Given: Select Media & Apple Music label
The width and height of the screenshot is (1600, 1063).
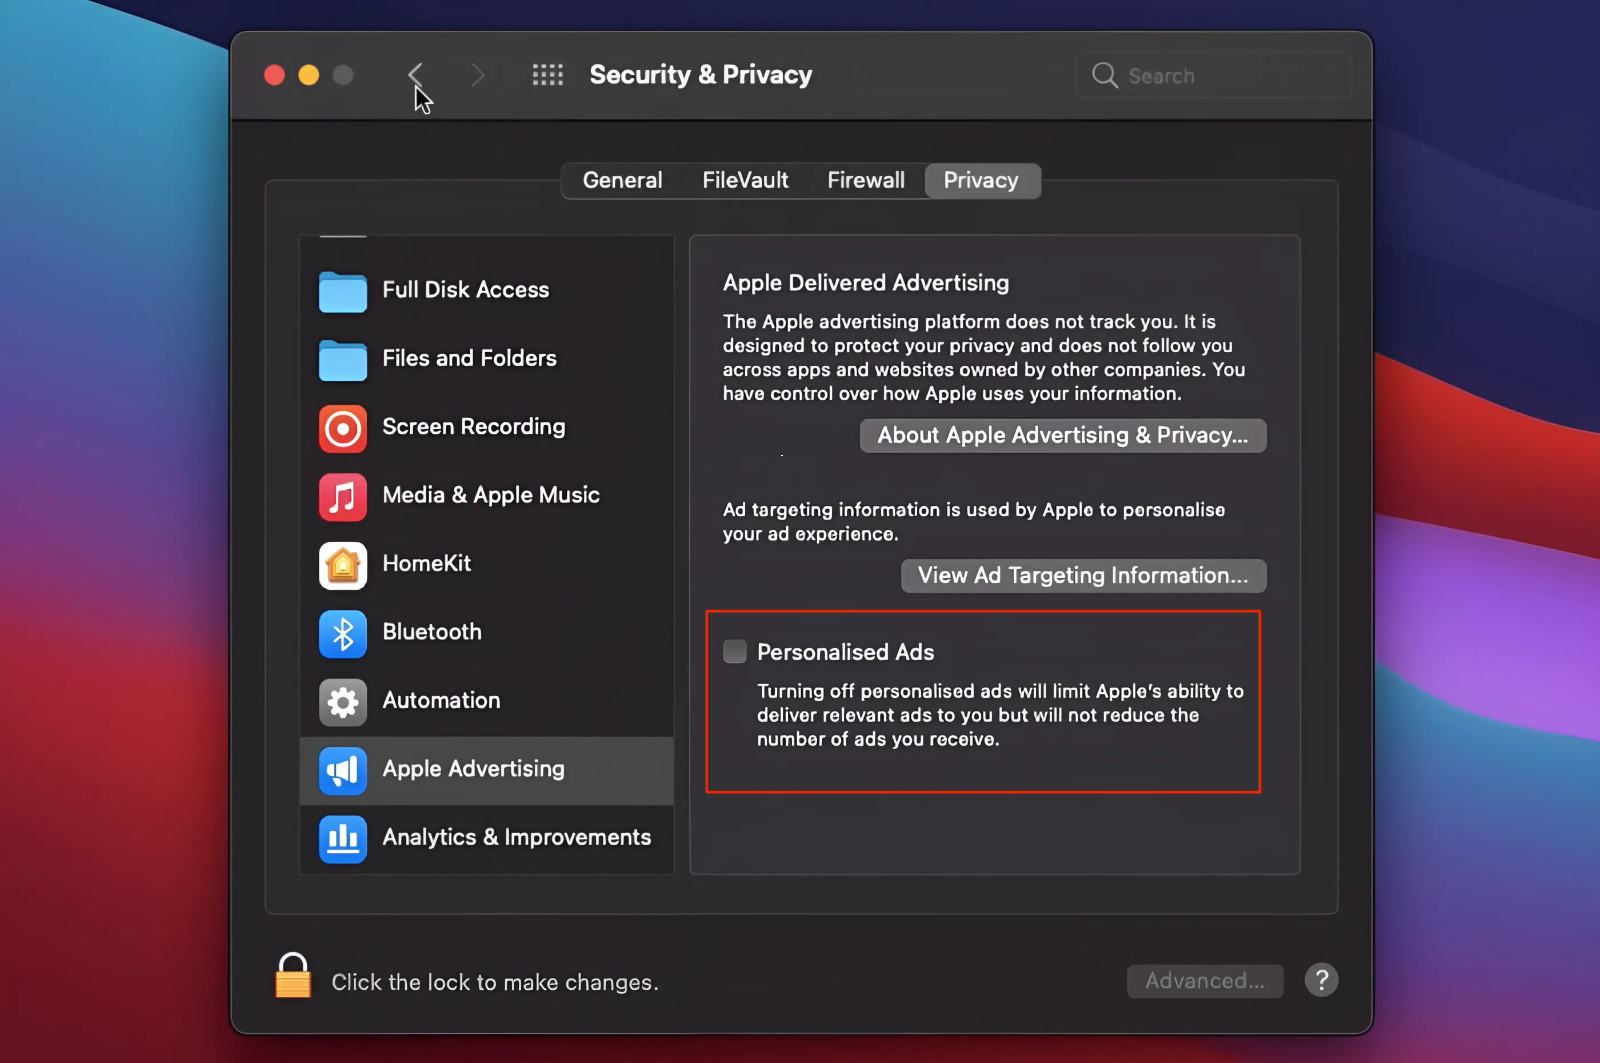Looking at the screenshot, I should point(491,495).
